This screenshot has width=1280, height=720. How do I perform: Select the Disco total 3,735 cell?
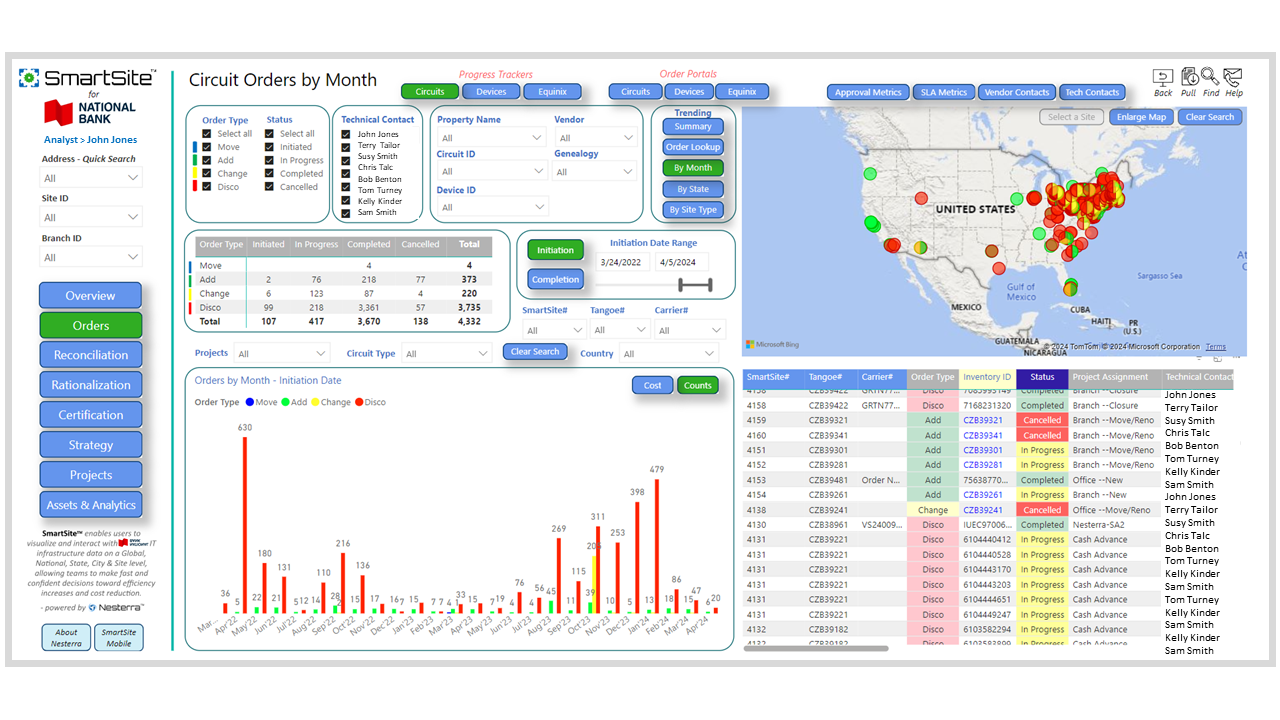tap(469, 308)
